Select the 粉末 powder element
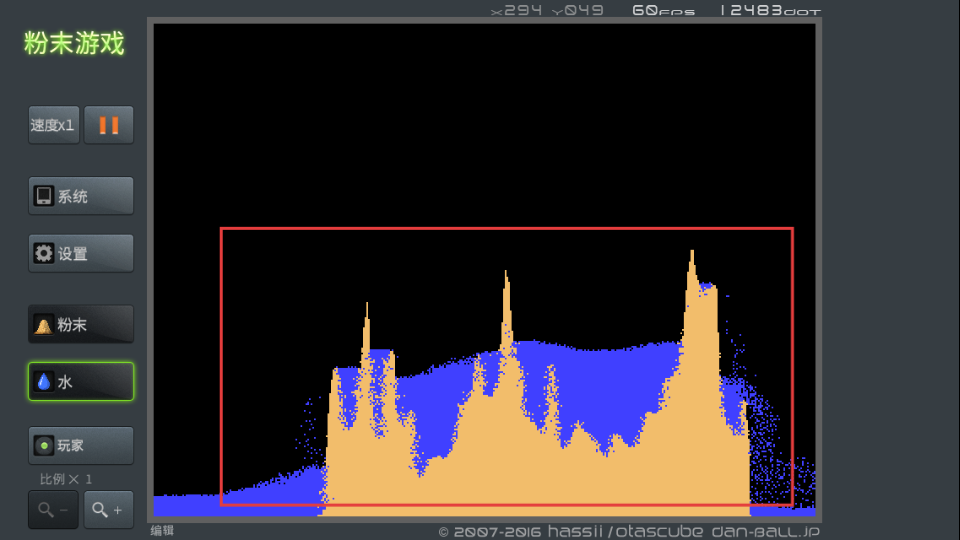 [80, 325]
